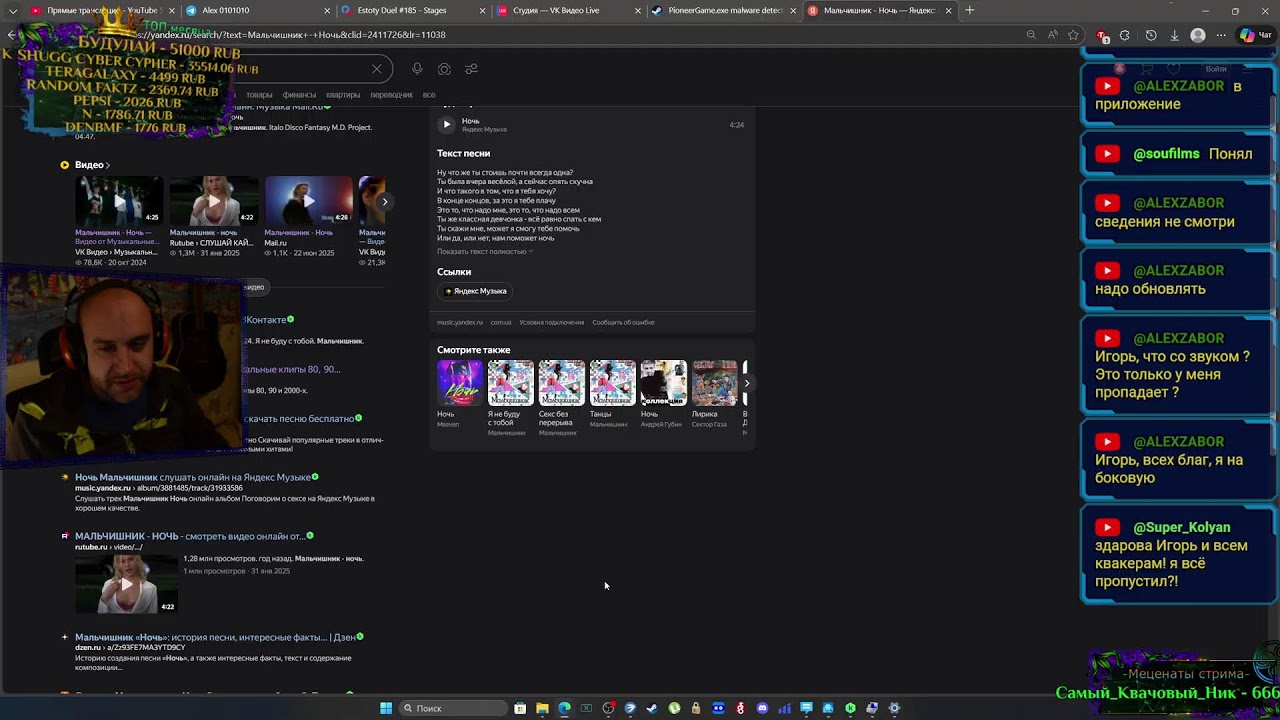The image size is (1280, 720).
Task: Open Steam from the taskbar
Action: point(652,708)
